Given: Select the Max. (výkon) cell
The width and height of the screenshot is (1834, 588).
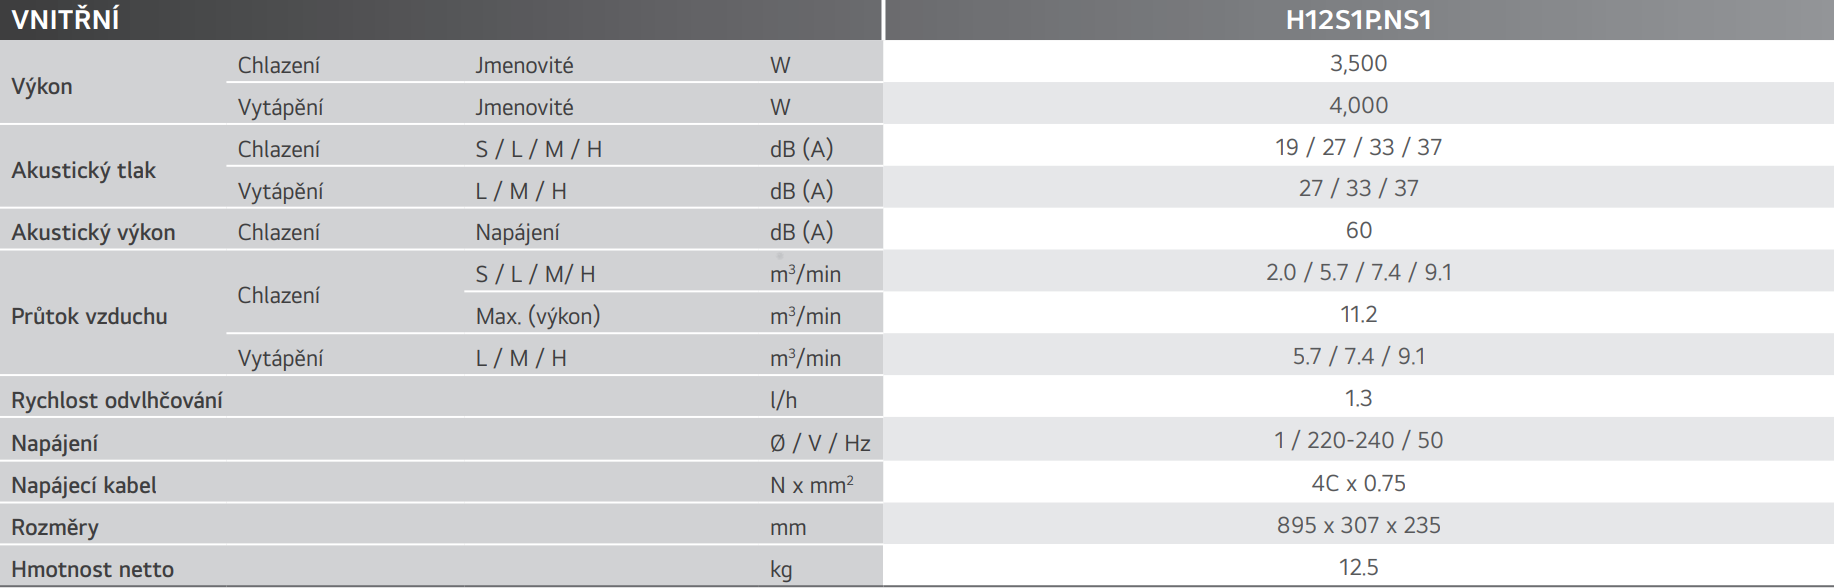Looking at the screenshot, I should click(538, 316).
